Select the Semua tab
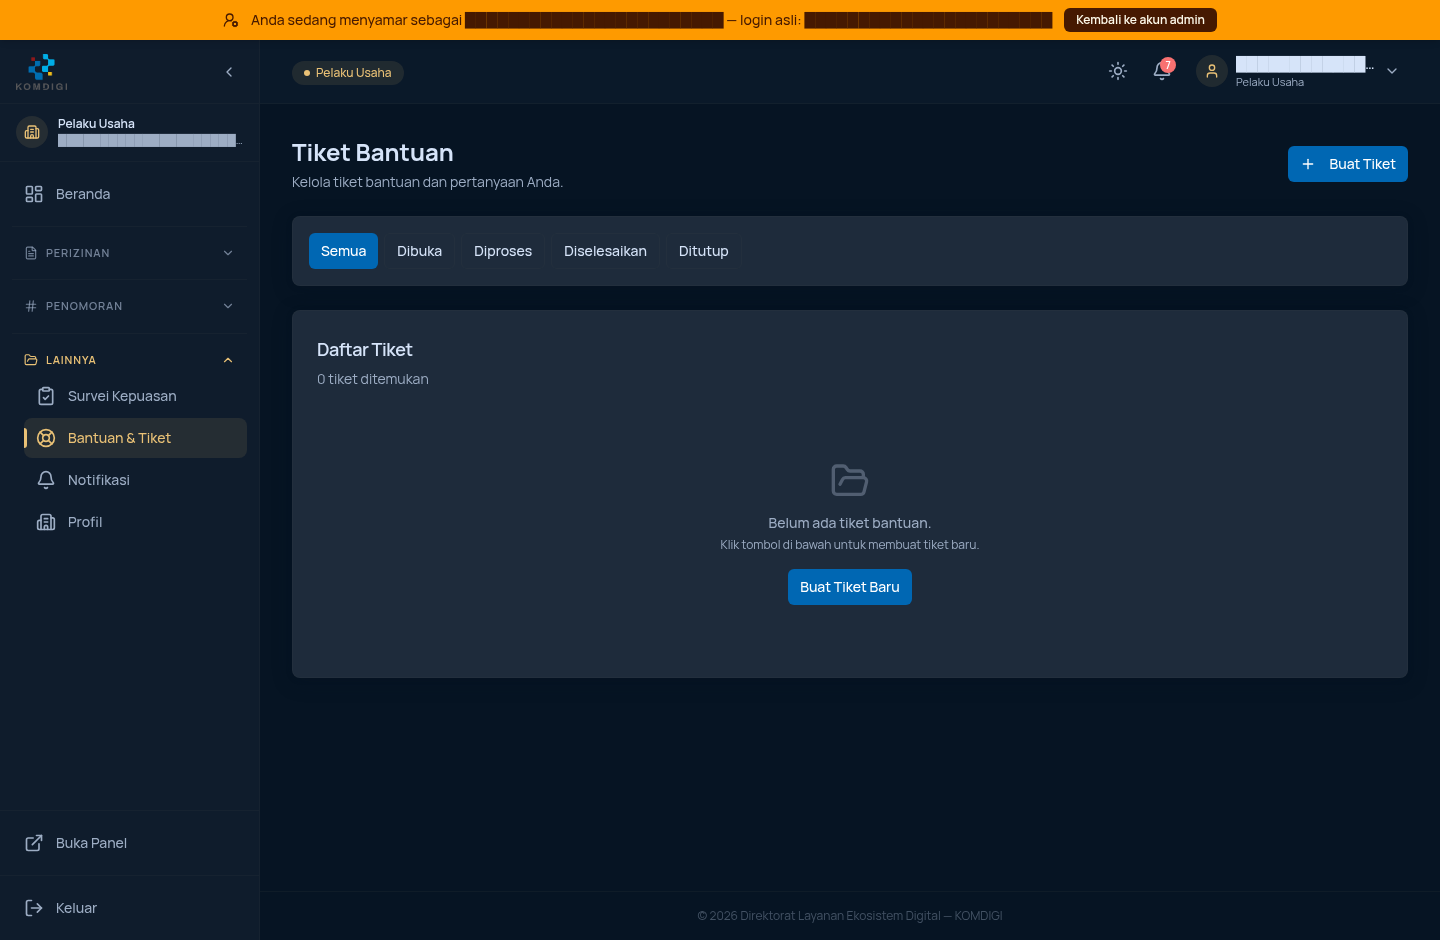1440x940 pixels. point(343,251)
